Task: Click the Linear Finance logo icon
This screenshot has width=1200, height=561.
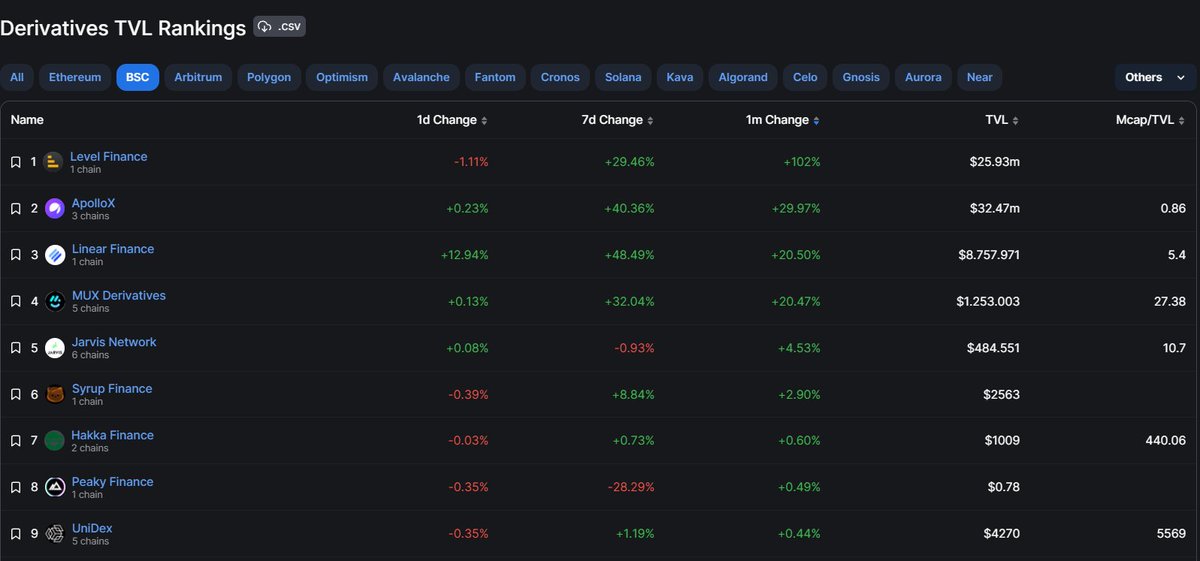Action: 54,255
